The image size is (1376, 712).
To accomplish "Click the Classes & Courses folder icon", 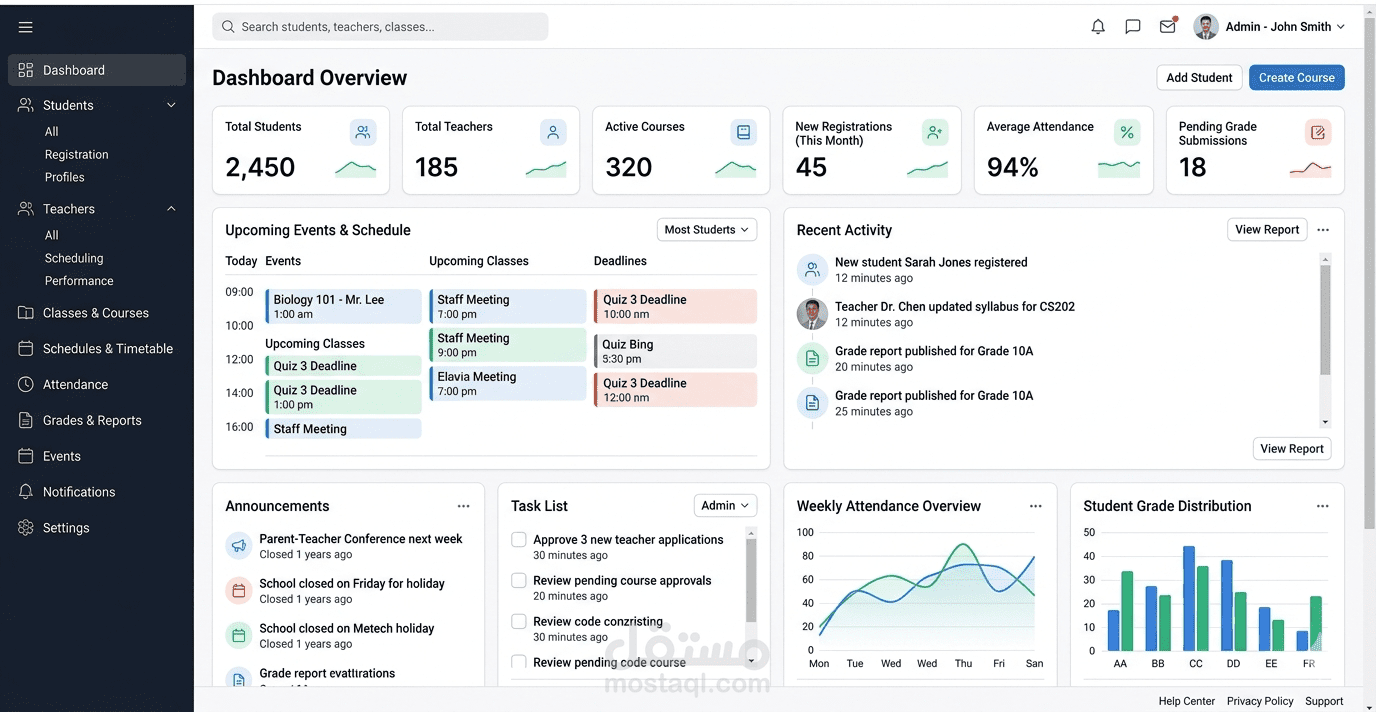I will 26,313.
